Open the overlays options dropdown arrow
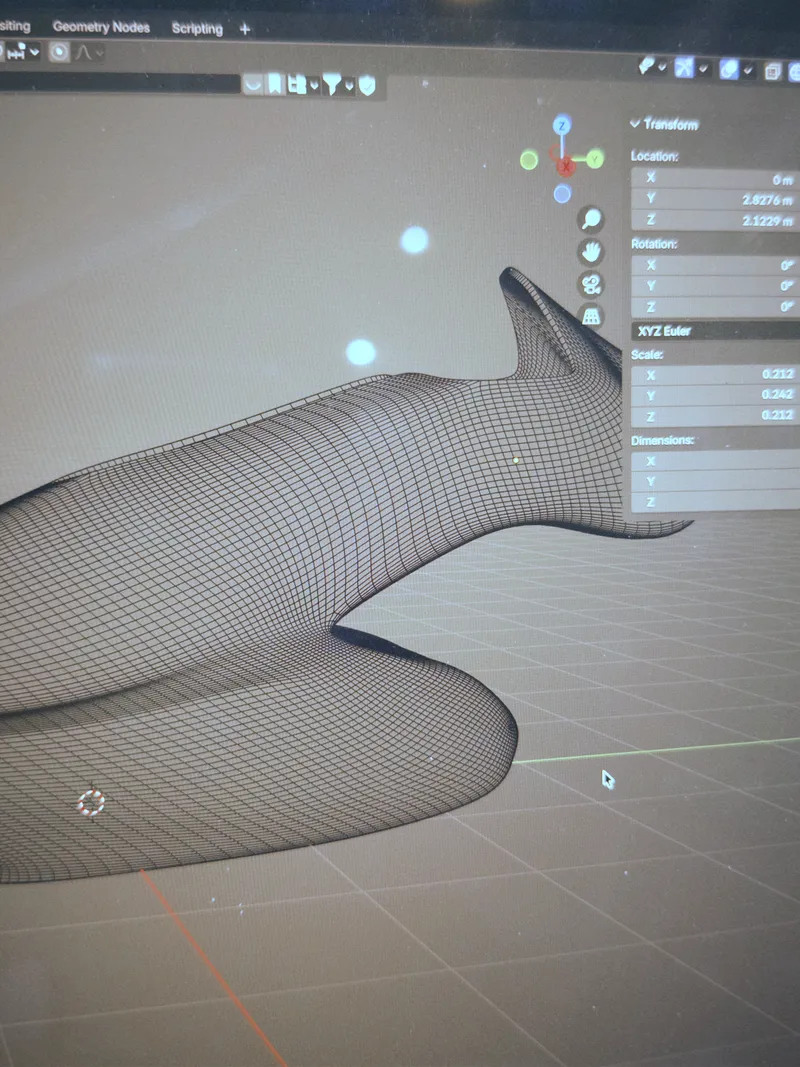This screenshot has height=1067, width=800. pos(748,70)
